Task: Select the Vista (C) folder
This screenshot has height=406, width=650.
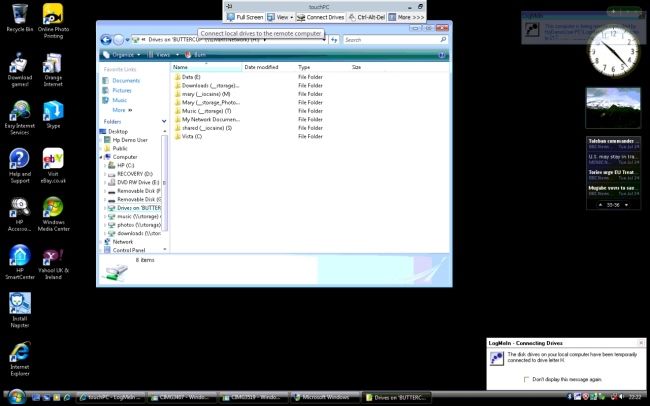Action: (x=188, y=136)
